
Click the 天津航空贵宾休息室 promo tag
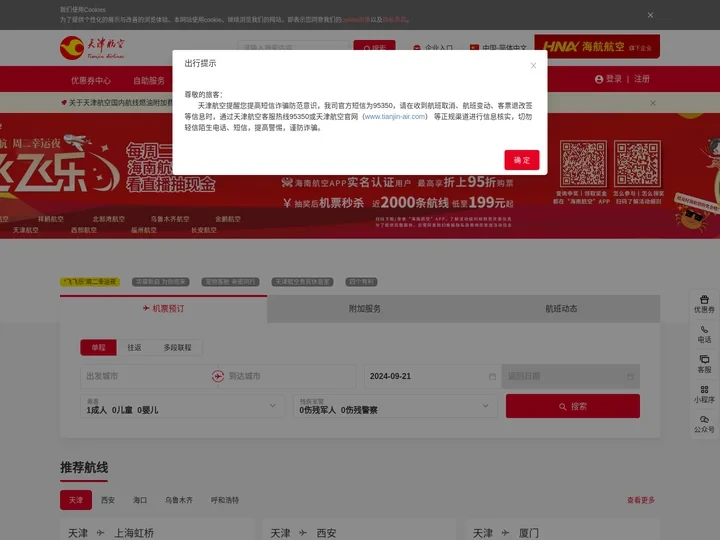(x=302, y=281)
